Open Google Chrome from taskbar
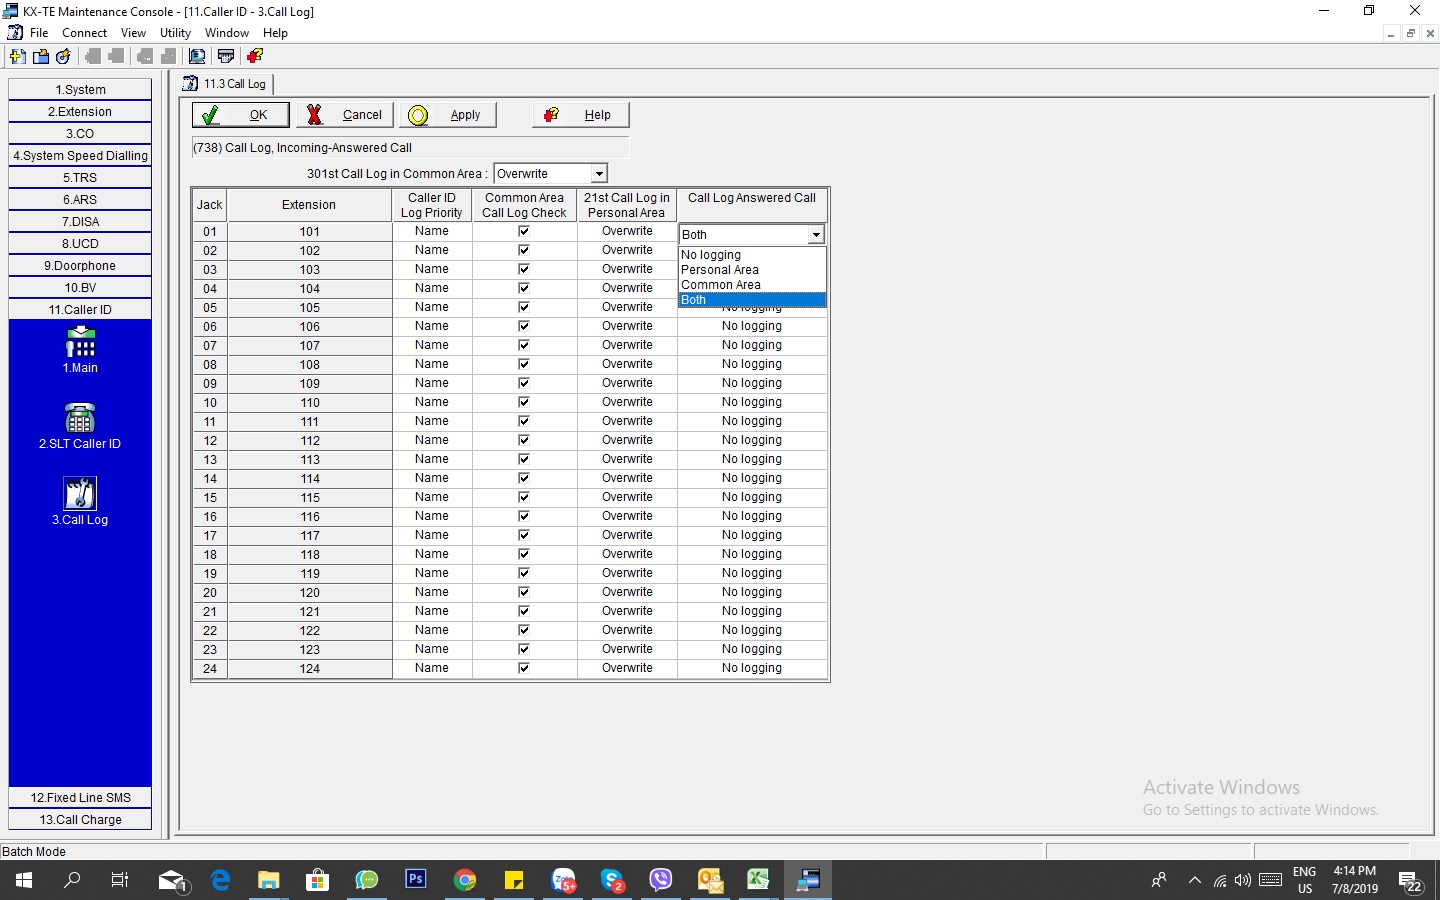Screen dimensions: 1440x900 tap(465, 880)
